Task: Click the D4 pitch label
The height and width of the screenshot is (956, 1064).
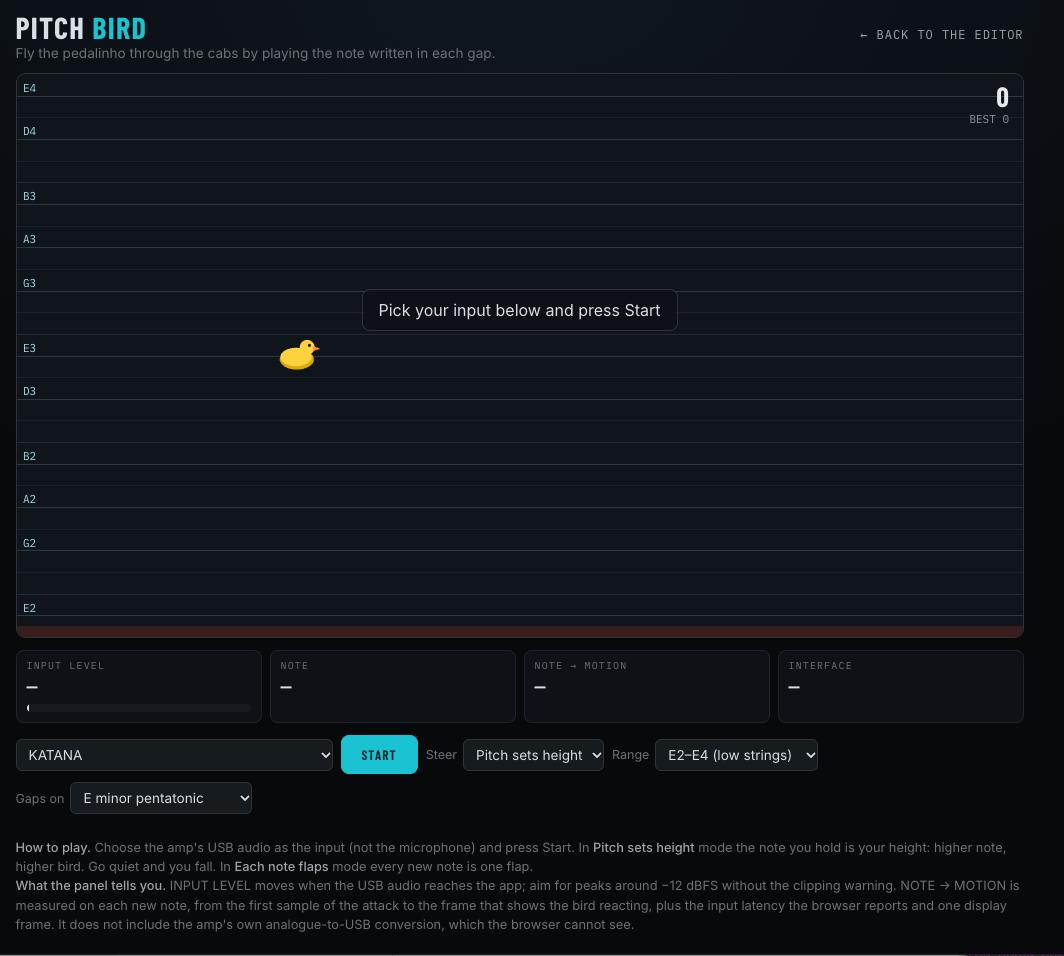Action: 29,131
